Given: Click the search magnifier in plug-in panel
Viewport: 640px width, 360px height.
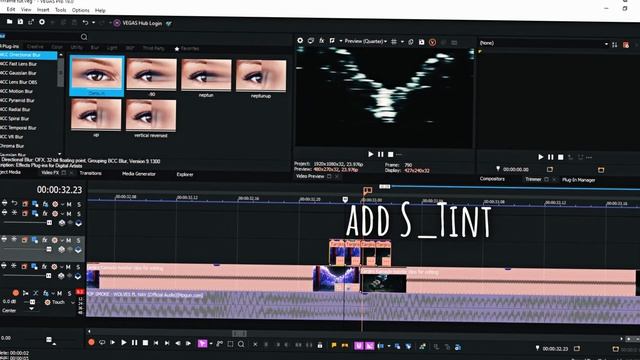Looking at the screenshot, I should point(84,37).
